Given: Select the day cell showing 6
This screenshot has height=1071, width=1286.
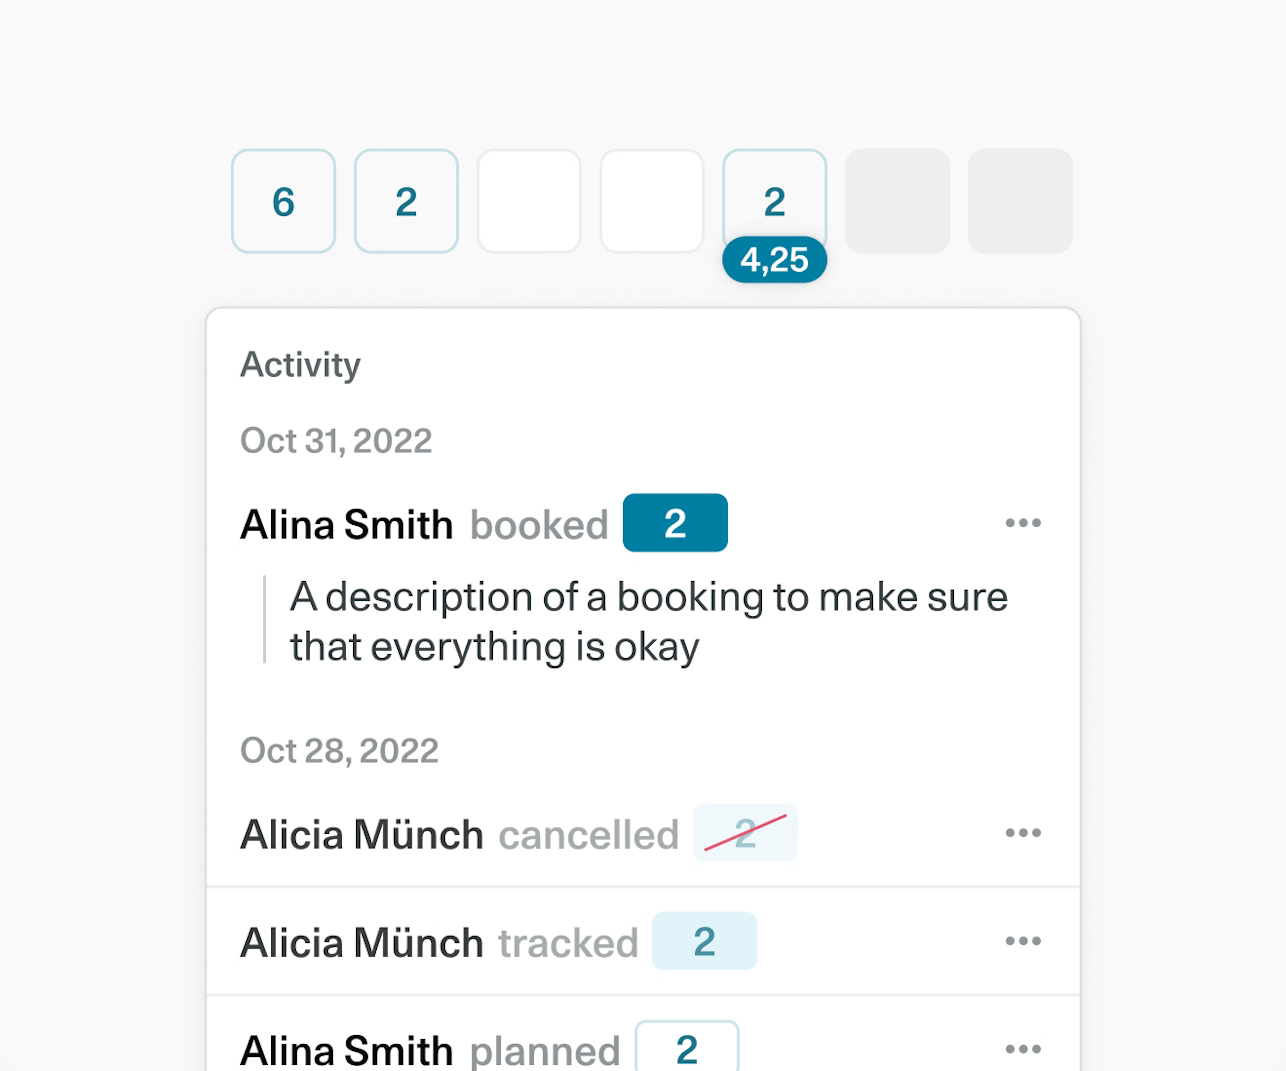Looking at the screenshot, I should [x=283, y=201].
